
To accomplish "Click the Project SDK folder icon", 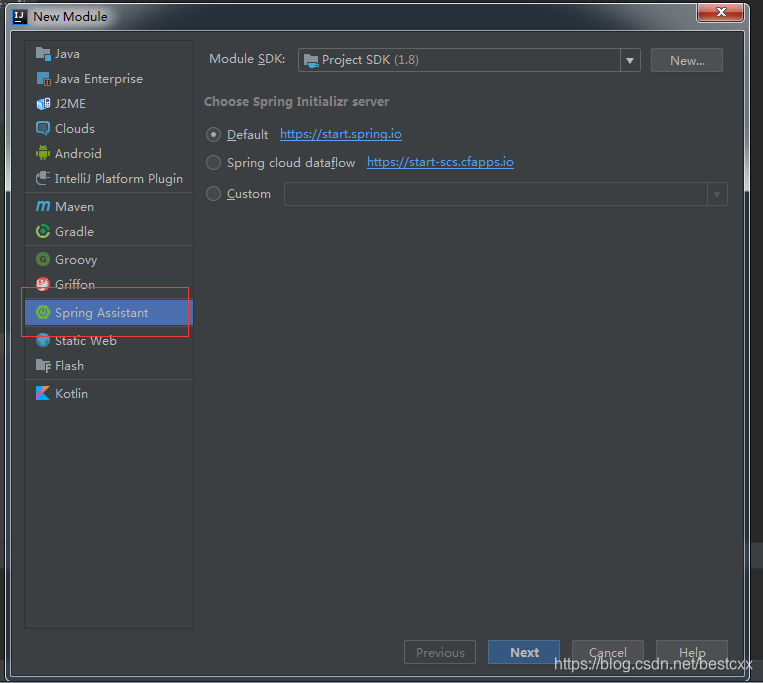I will [311, 60].
